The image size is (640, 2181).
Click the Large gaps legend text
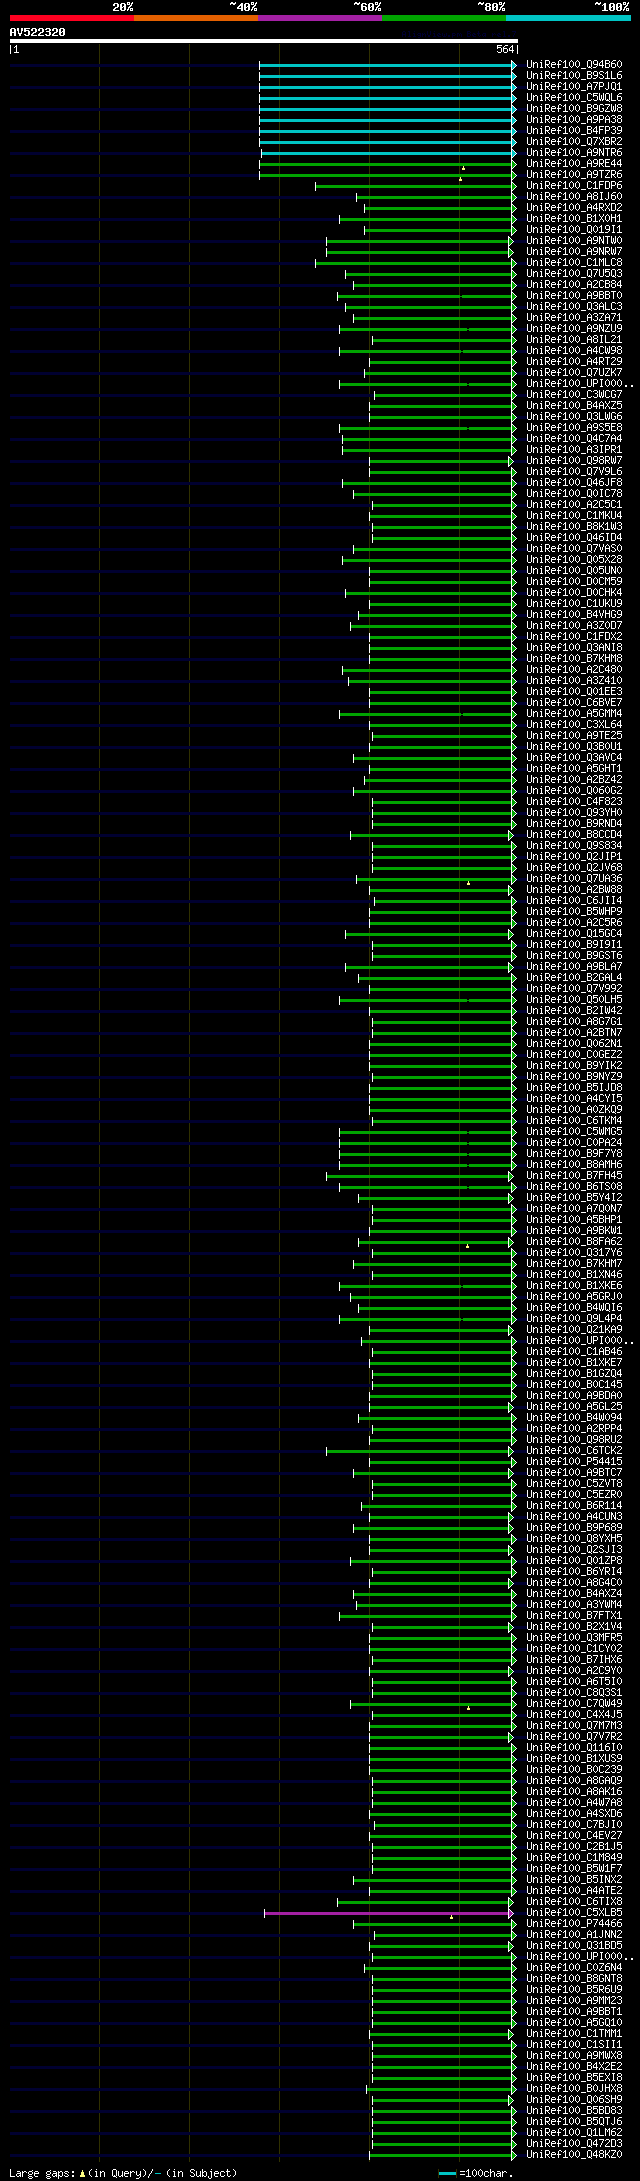pyautogui.click(x=123, y=2174)
